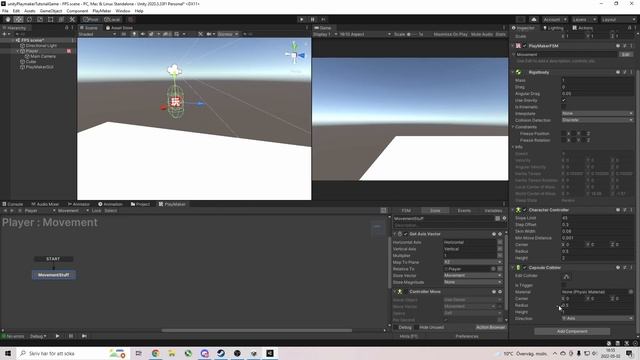
Task: Open Store Vector Movement dropdown
Action: tap(473, 276)
